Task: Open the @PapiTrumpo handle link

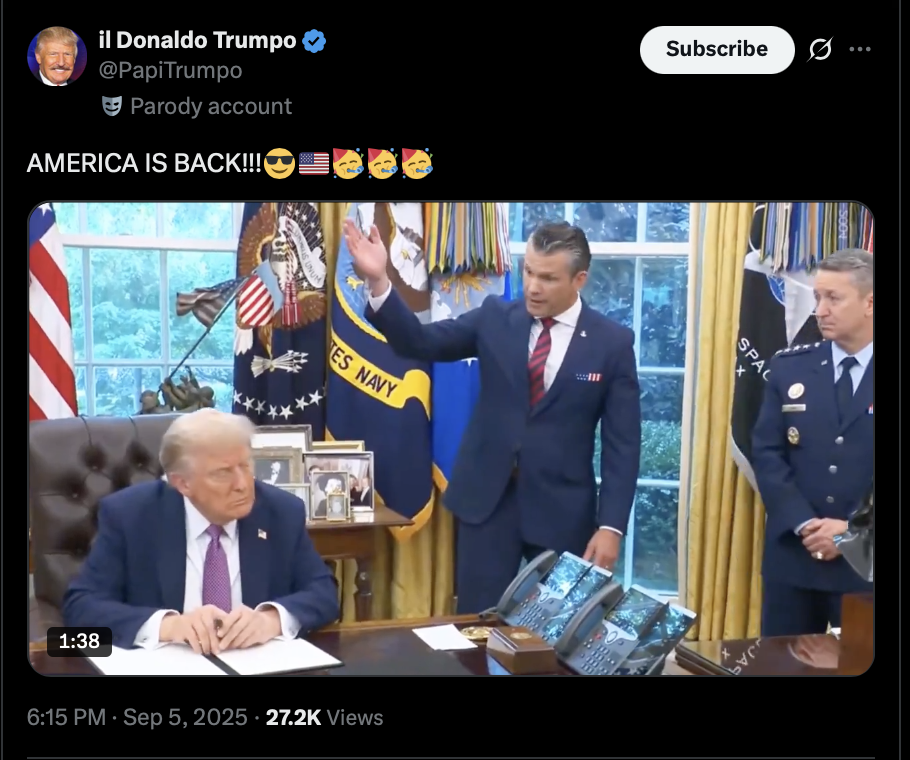Action: (171, 71)
